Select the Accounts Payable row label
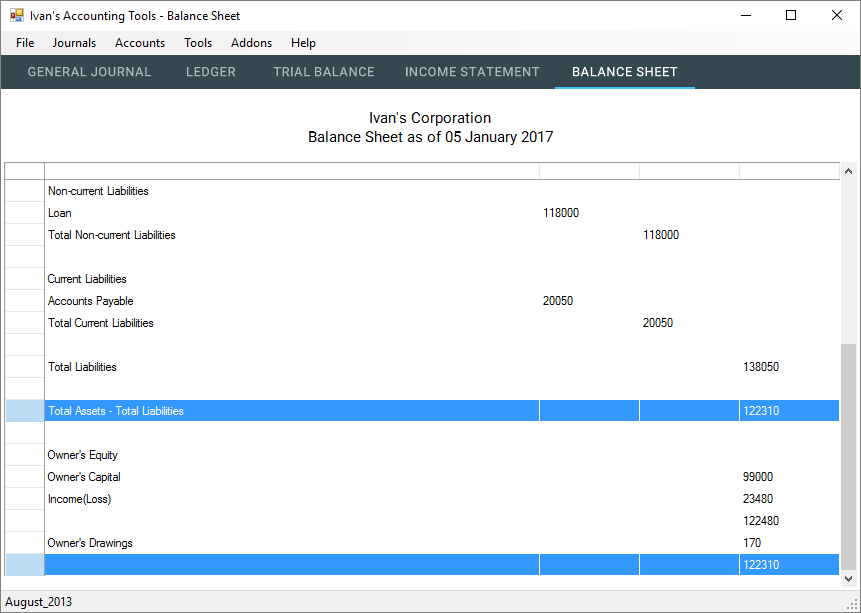The image size is (861, 613). (91, 301)
